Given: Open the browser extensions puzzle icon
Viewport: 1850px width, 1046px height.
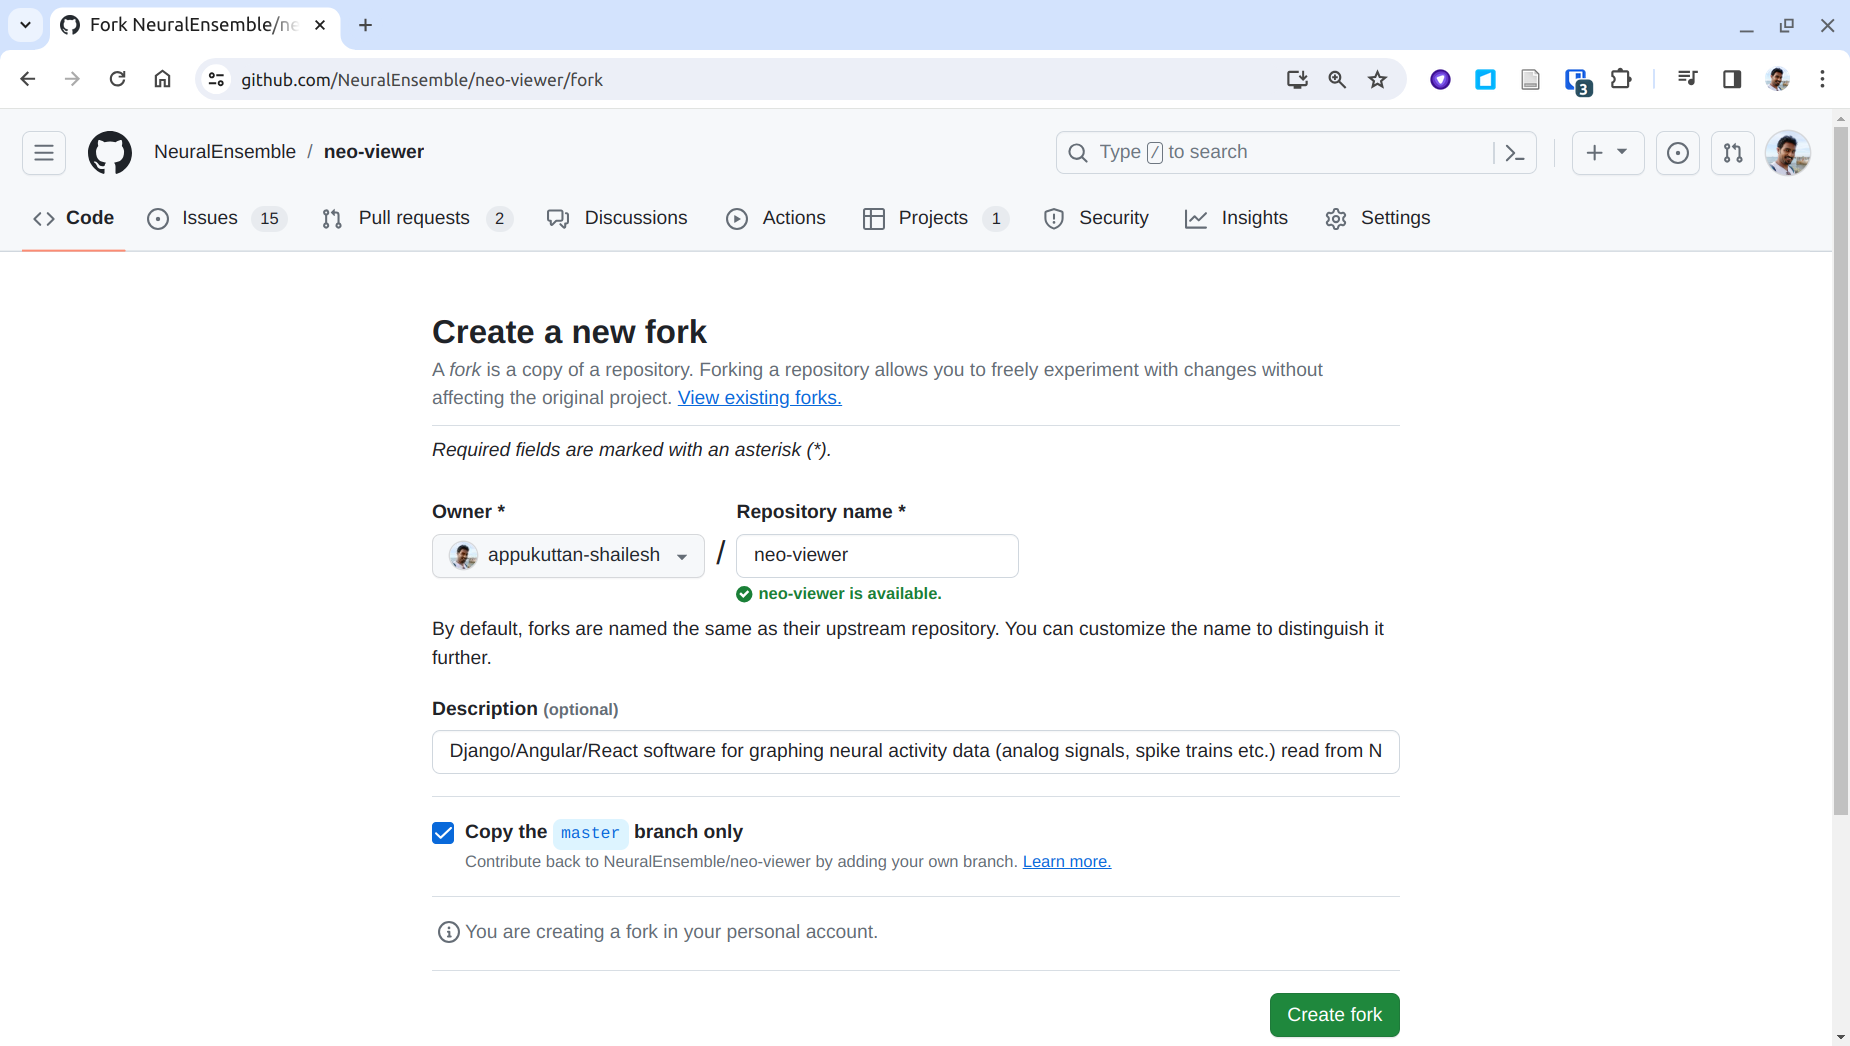Looking at the screenshot, I should coord(1621,79).
